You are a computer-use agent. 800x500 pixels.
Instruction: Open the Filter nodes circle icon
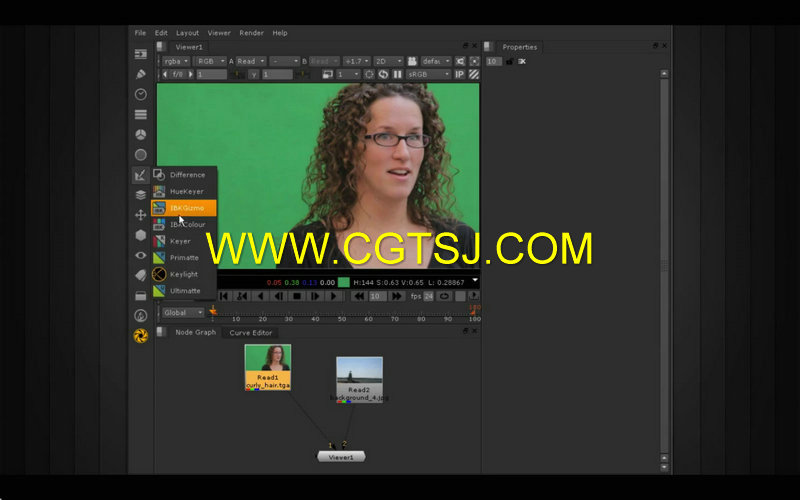pyautogui.click(x=140, y=155)
